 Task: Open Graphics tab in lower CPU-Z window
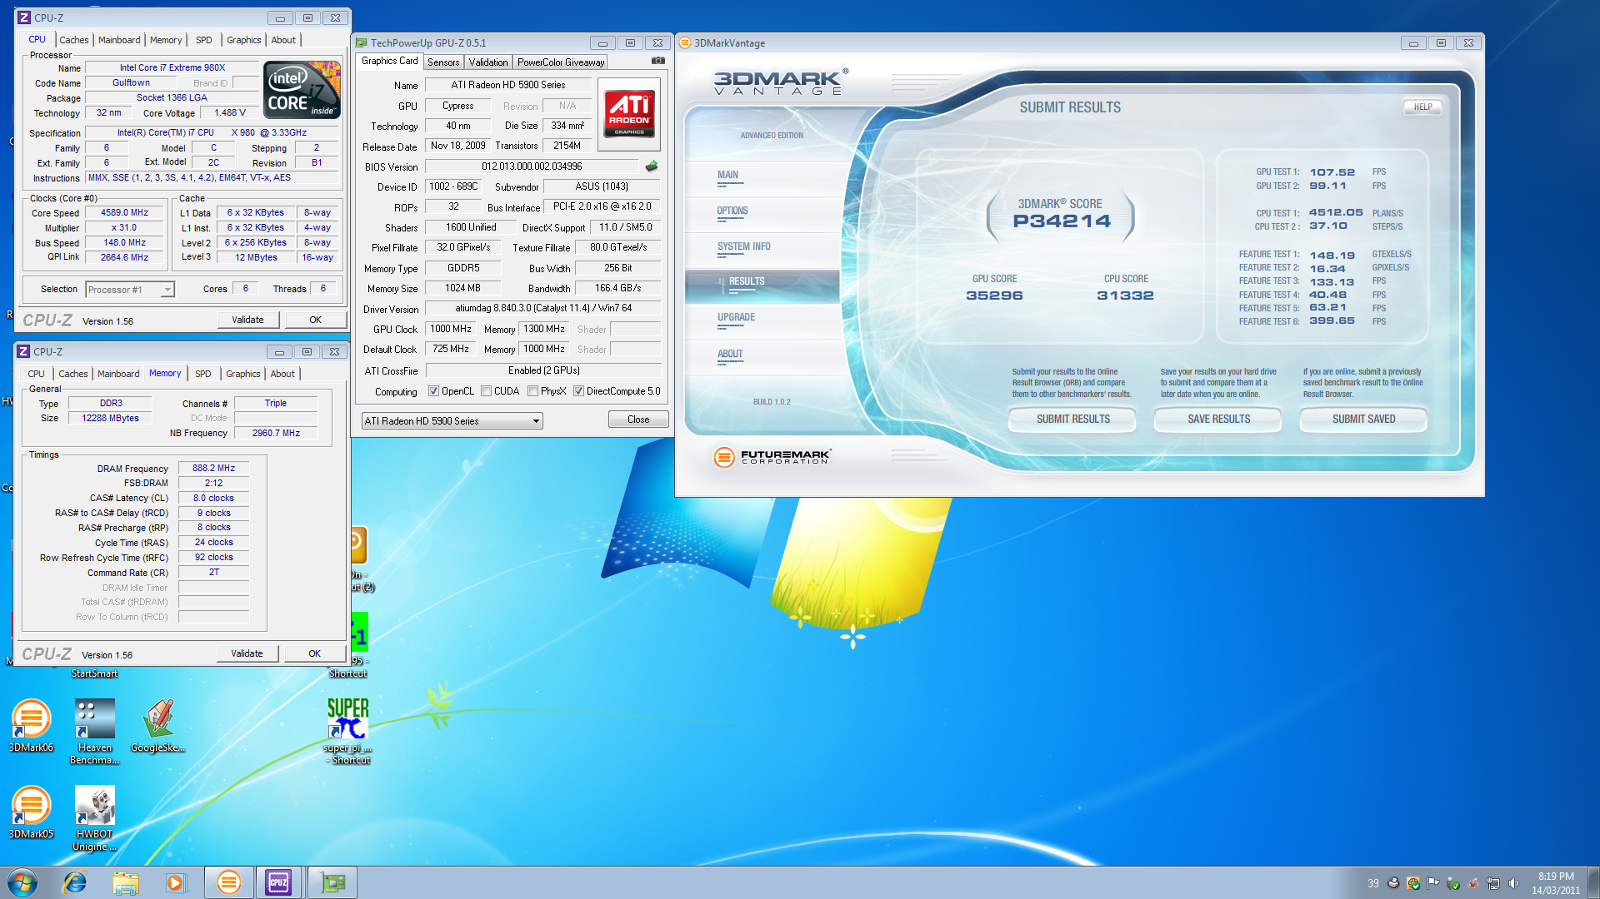tap(243, 374)
